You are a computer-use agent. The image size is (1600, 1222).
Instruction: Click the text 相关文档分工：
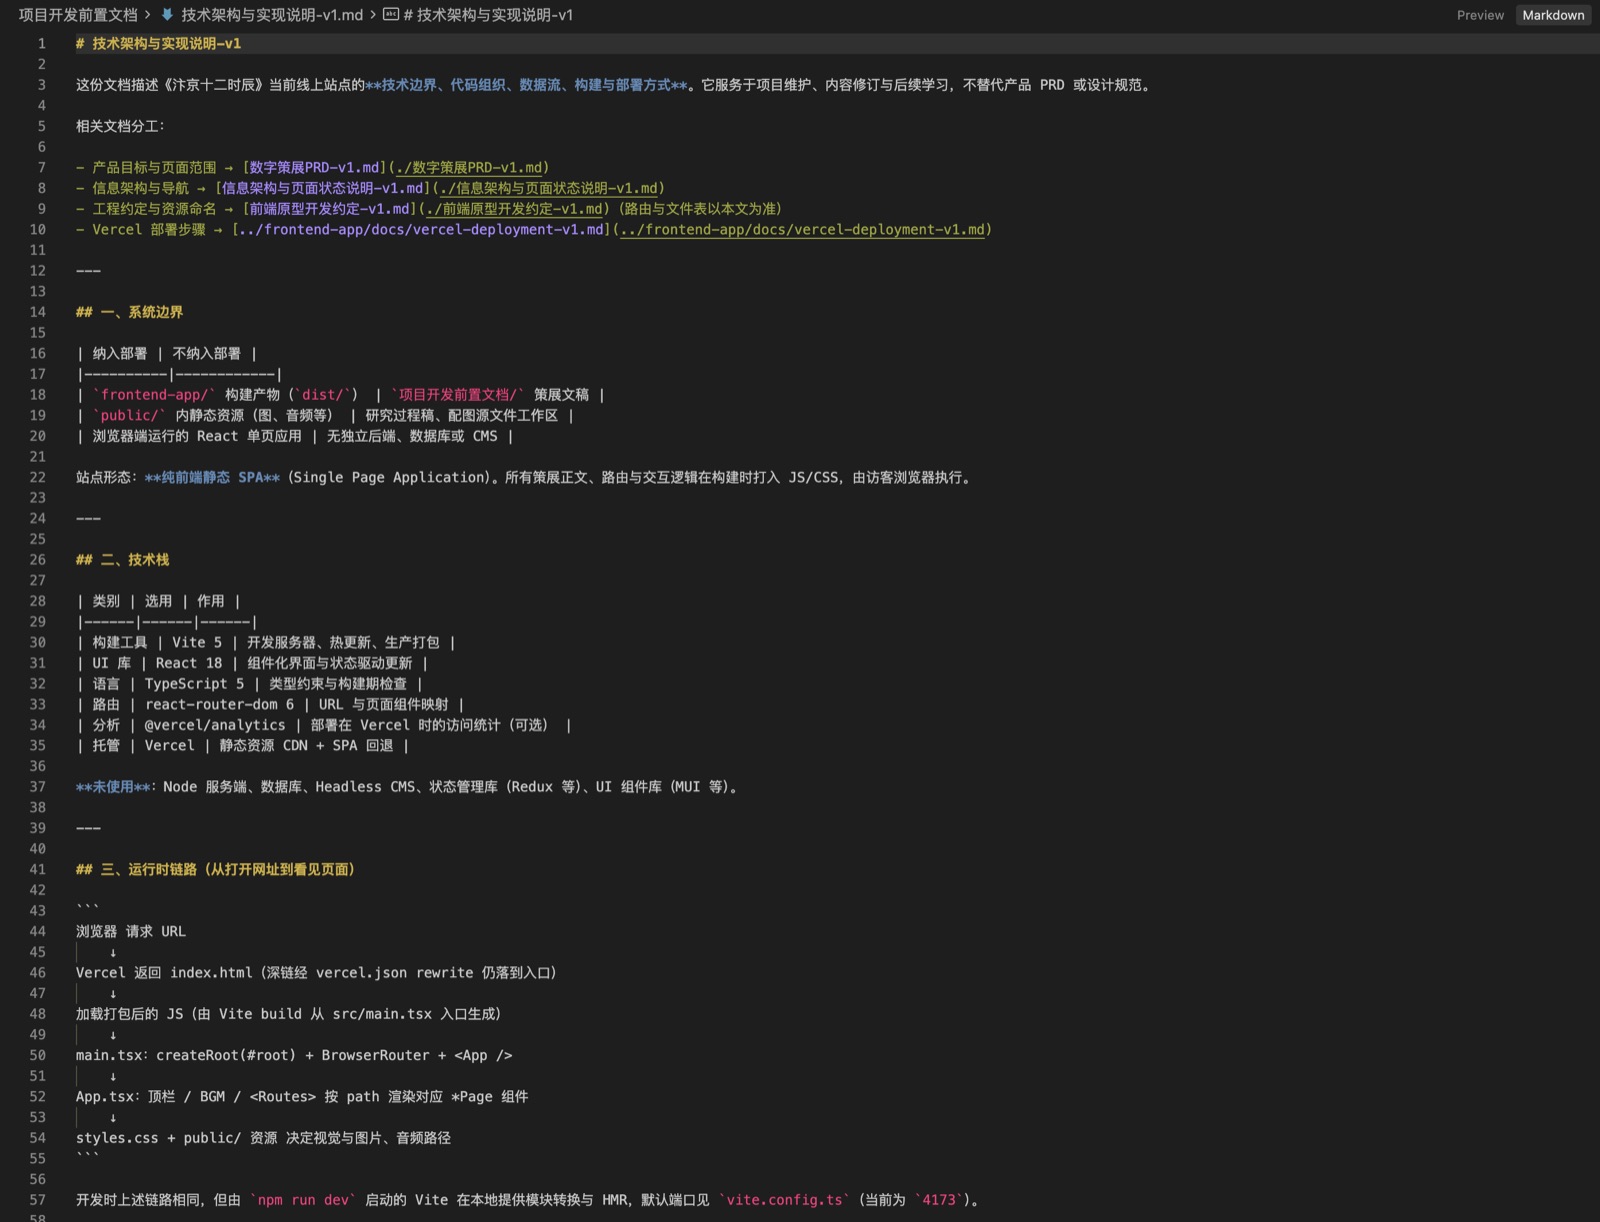(120, 126)
